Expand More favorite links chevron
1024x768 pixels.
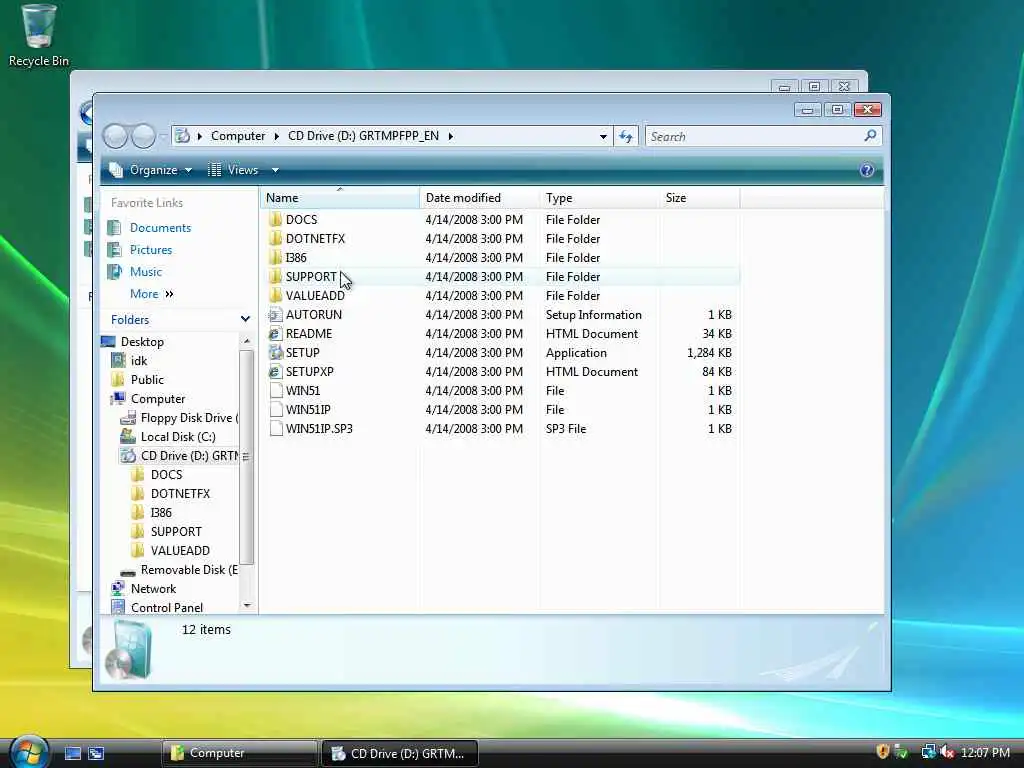tap(169, 294)
